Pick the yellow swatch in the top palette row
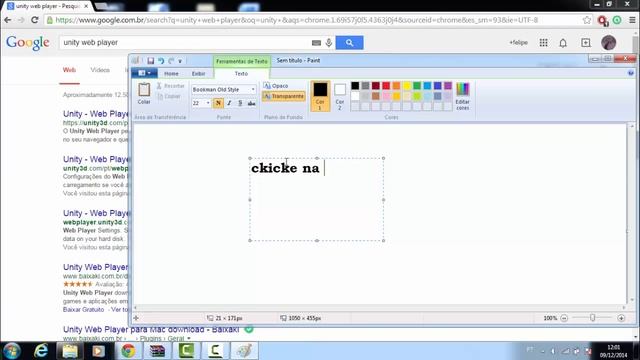 pos(407,85)
